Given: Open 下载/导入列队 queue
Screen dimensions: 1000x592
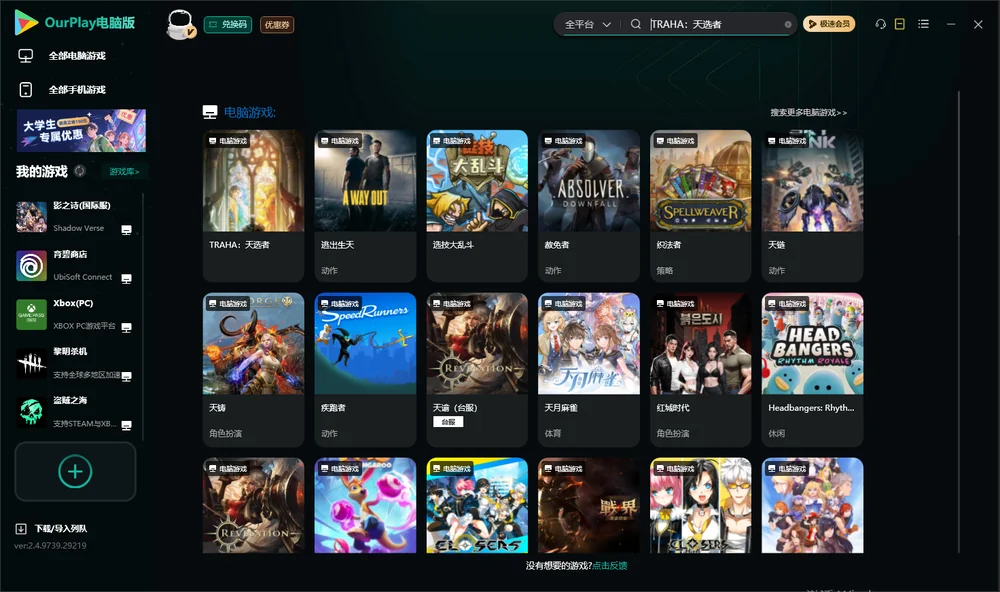Looking at the screenshot, I should click(x=61, y=528).
